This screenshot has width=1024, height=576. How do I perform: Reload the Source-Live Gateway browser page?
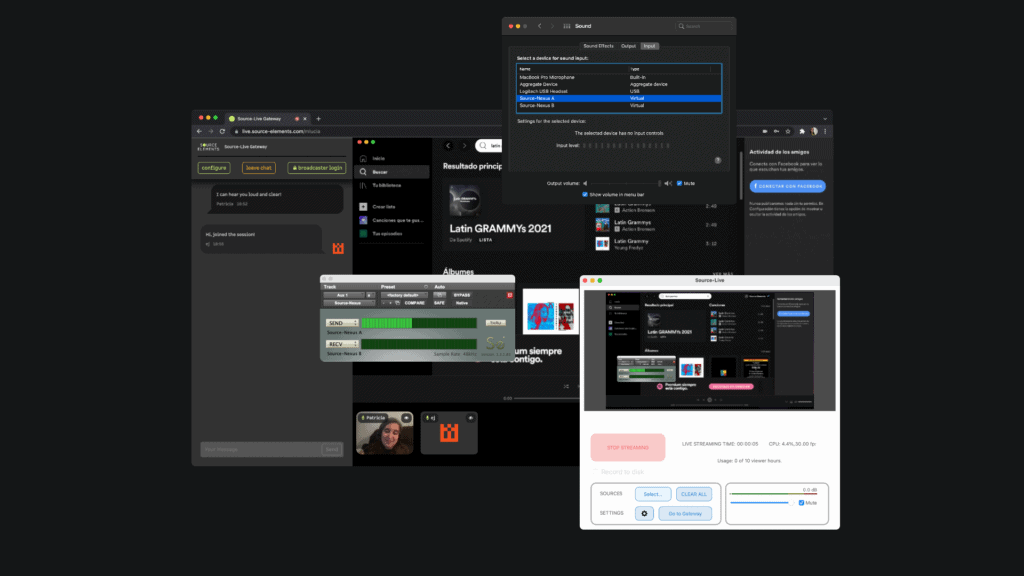pyautogui.click(x=222, y=131)
